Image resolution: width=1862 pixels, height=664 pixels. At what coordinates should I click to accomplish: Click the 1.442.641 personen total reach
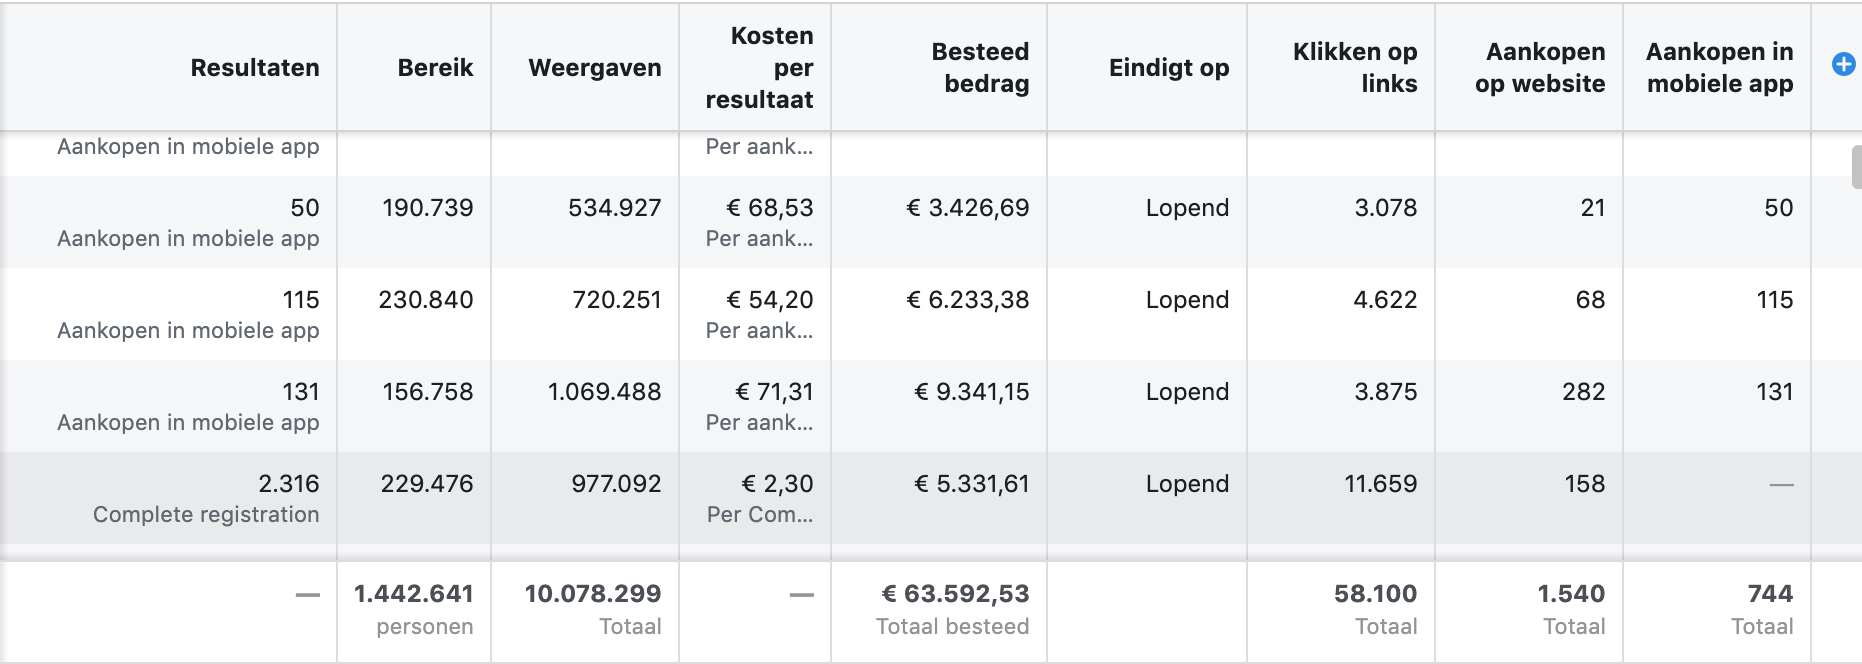(413, 609)
